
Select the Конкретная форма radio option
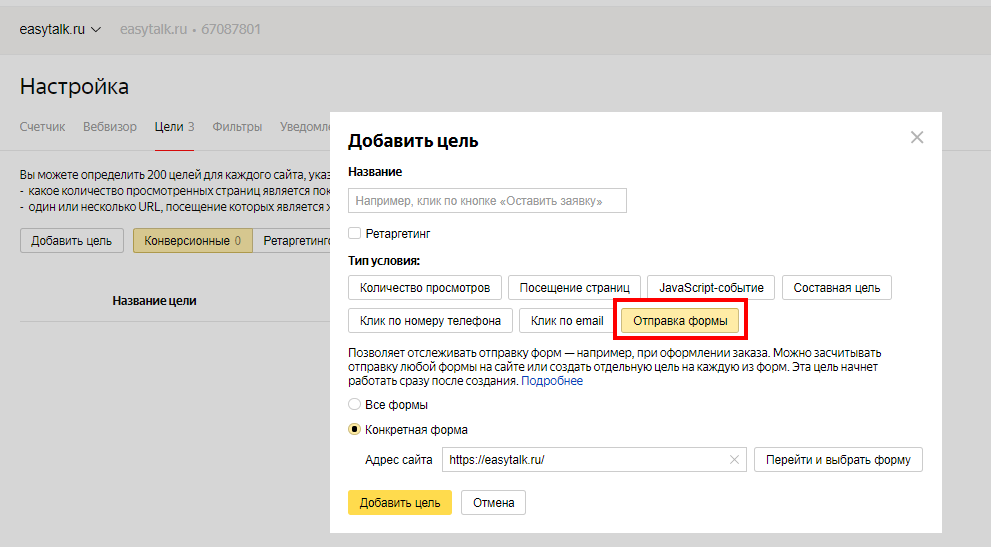(354, 430)
